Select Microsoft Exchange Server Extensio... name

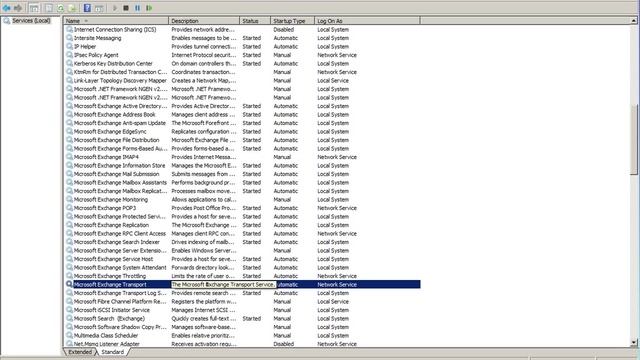click(x=120, y=250)
